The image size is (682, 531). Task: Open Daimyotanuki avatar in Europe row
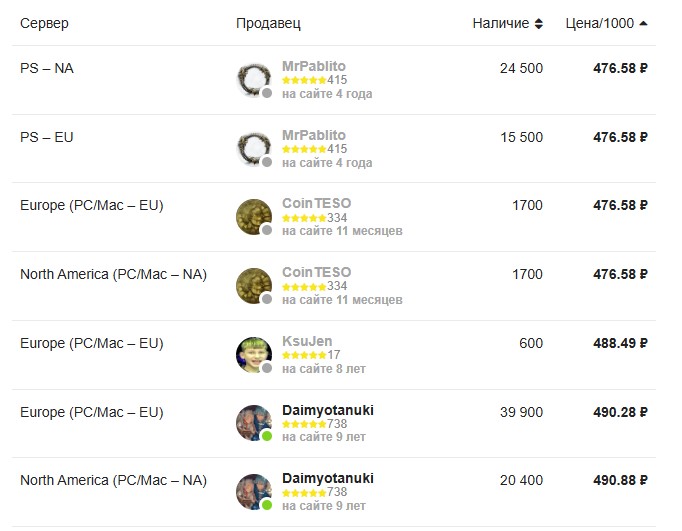[254, 423]
